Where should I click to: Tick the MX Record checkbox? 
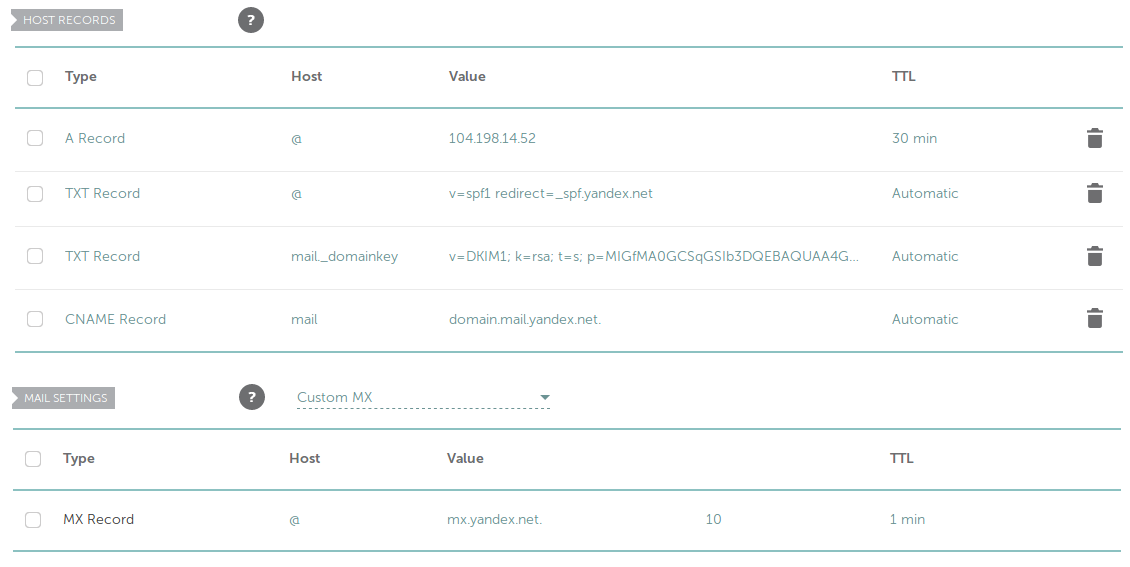click(x=33, y=519)
